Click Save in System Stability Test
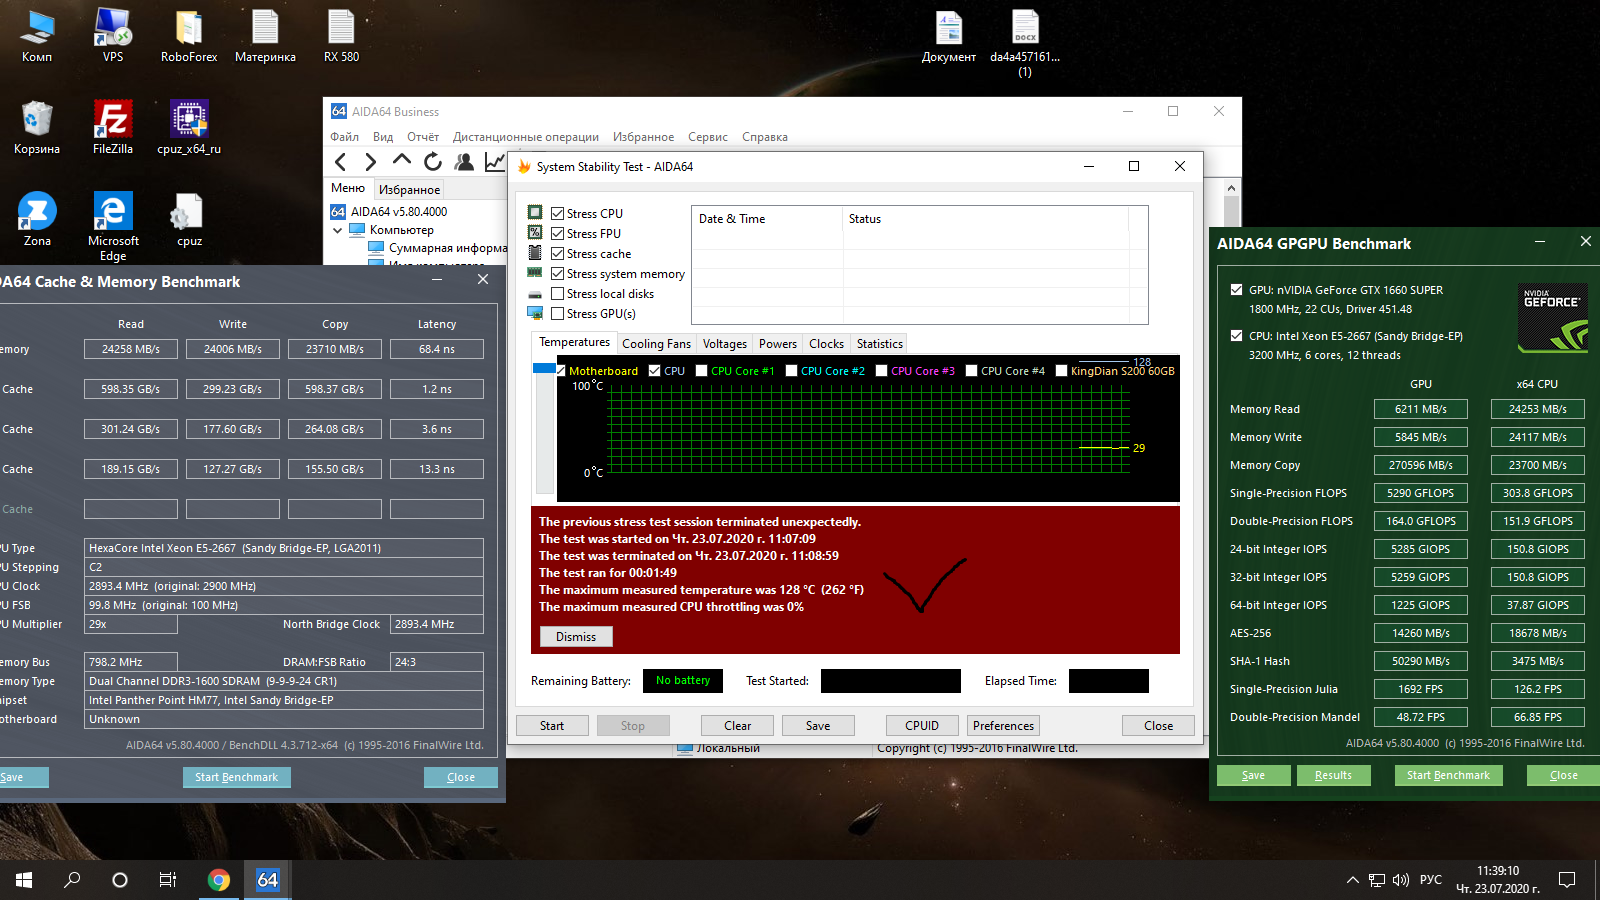The width and height of the screenshot is (1600, 900). (x=818, y=726)
